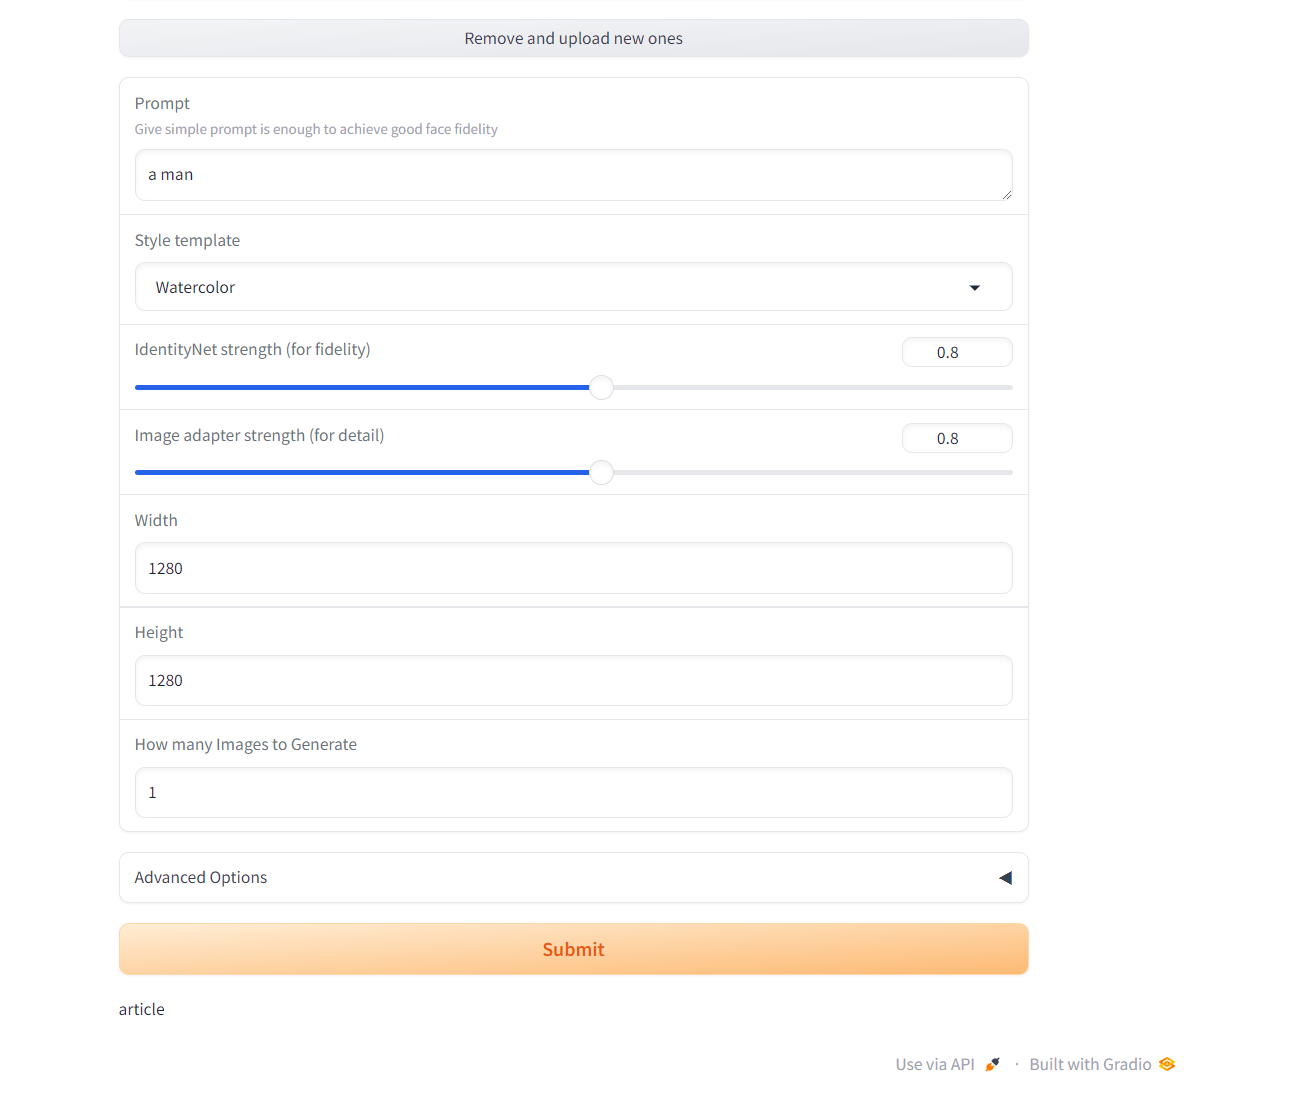Open the Built with Gradio link
1303x1095 pixels.
[1088, 1063]
